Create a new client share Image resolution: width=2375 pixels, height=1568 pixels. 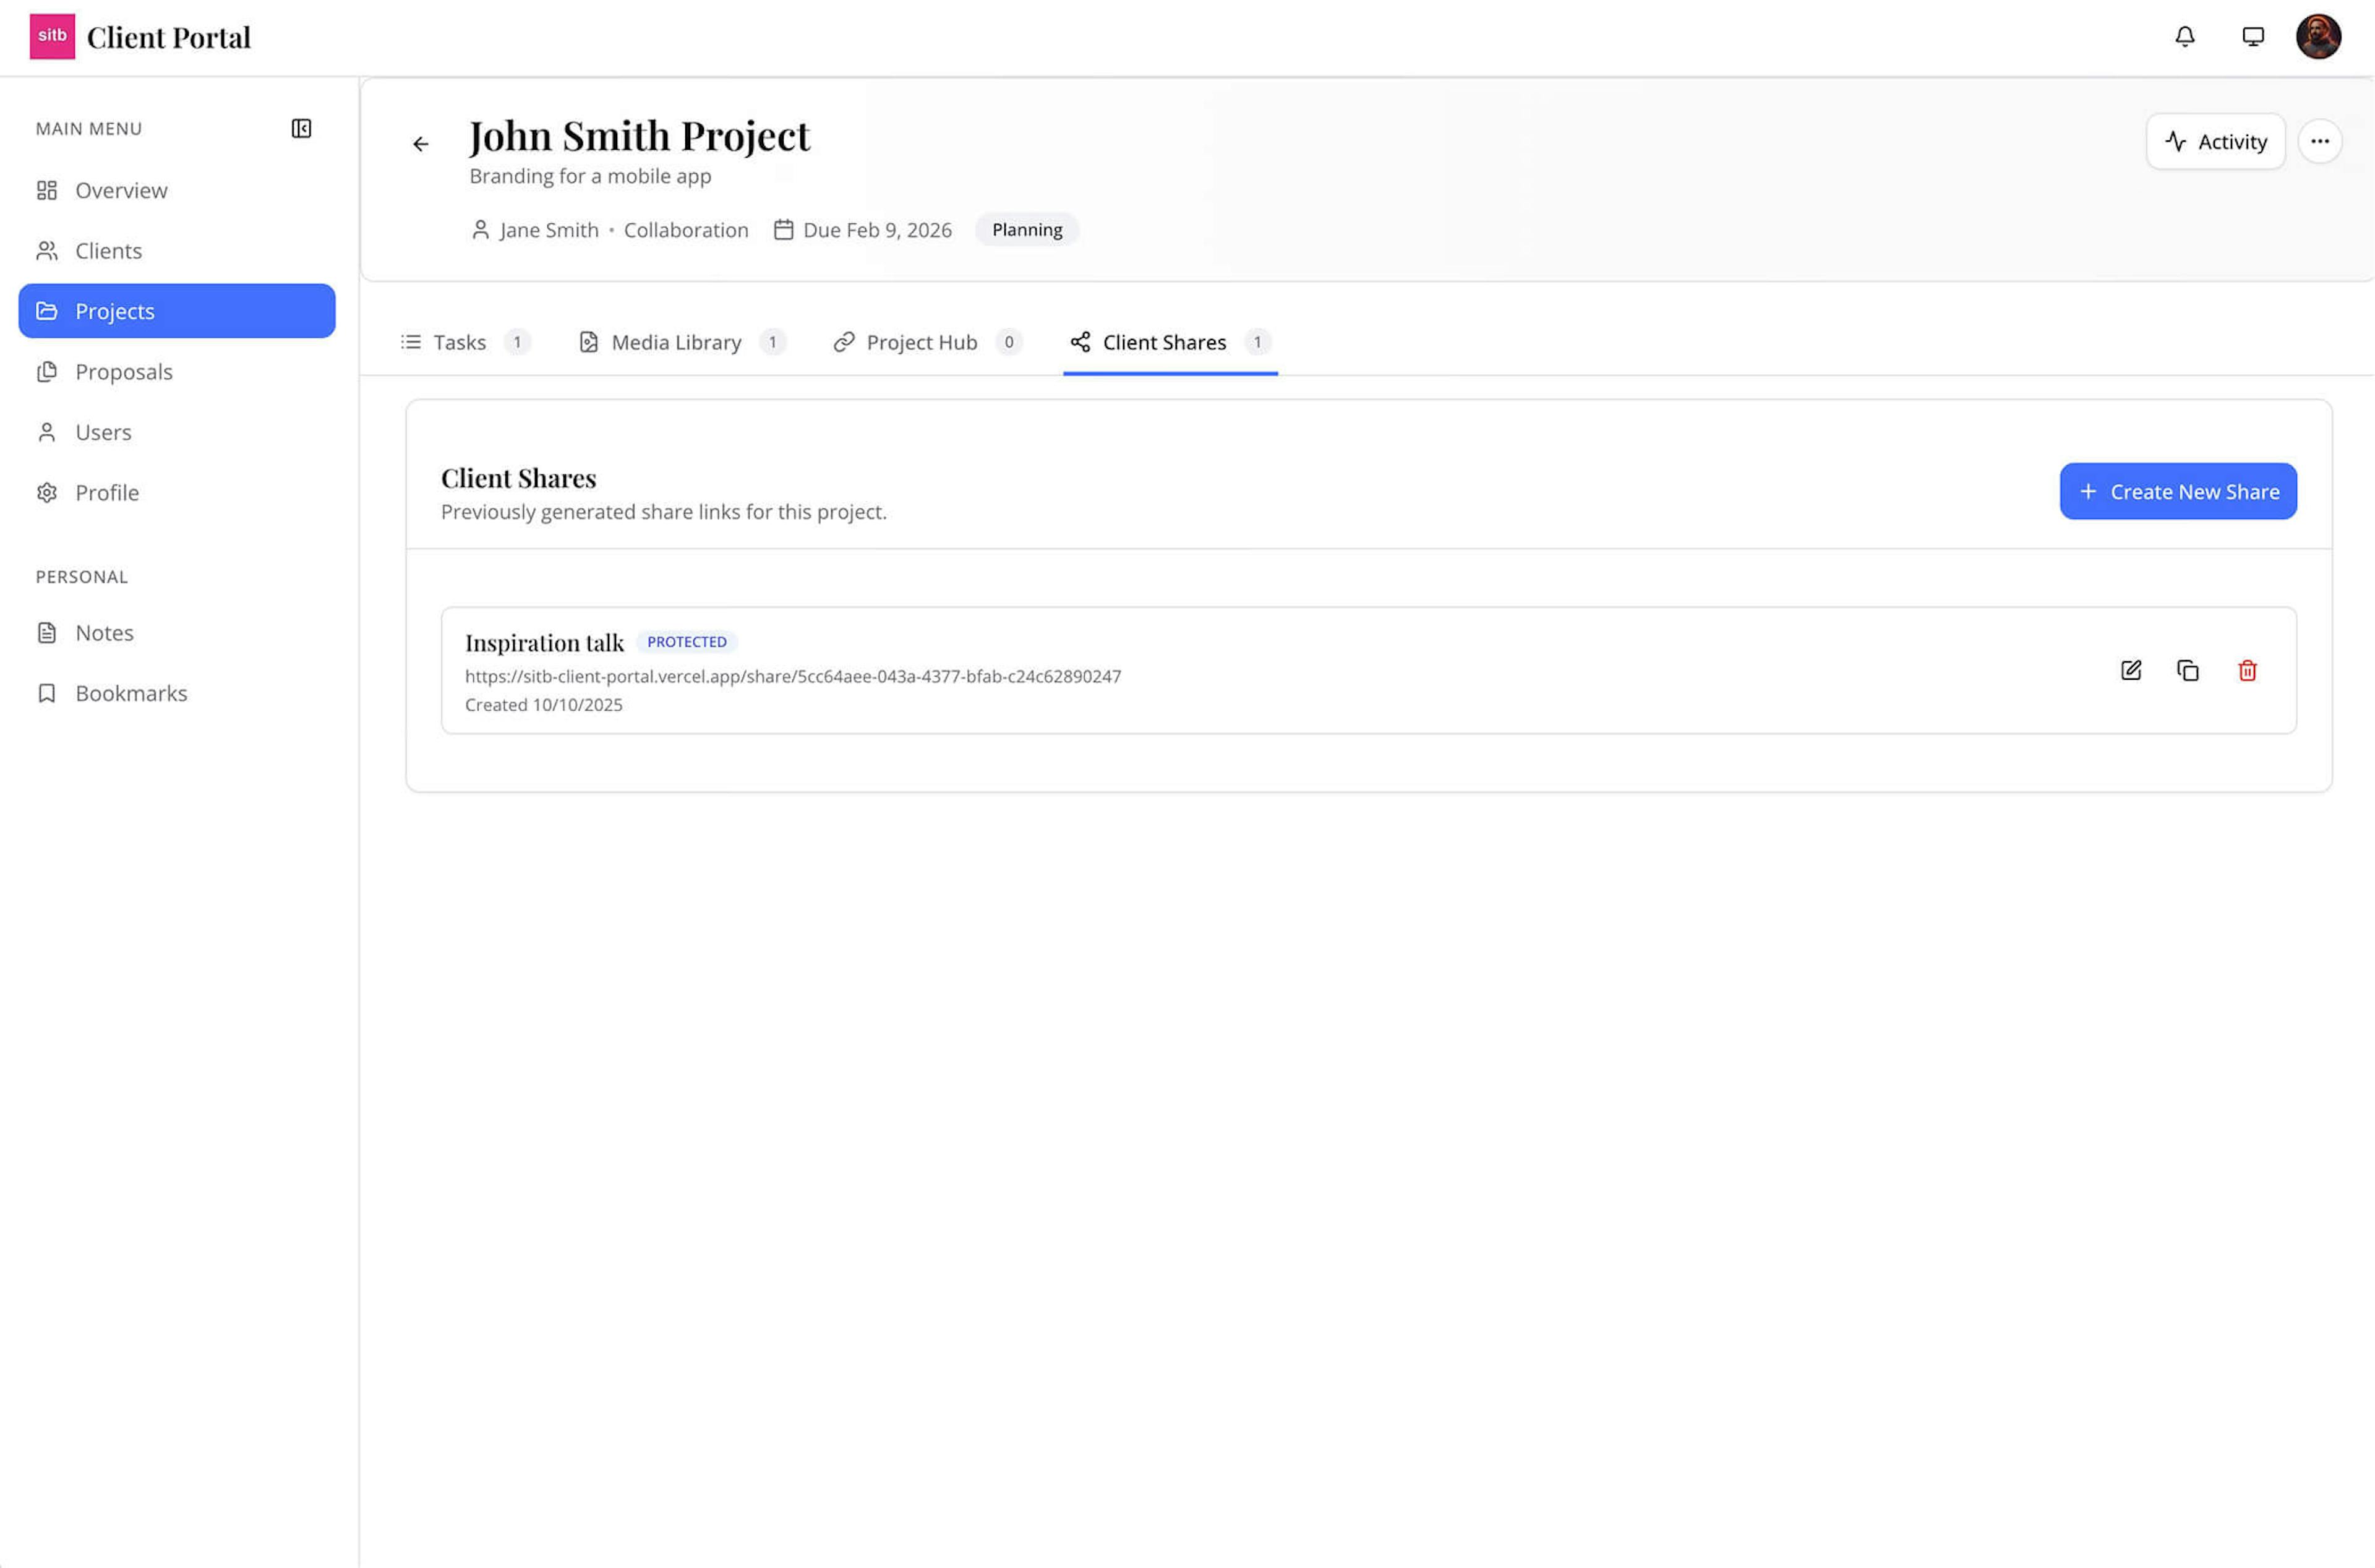(2178, 491)
